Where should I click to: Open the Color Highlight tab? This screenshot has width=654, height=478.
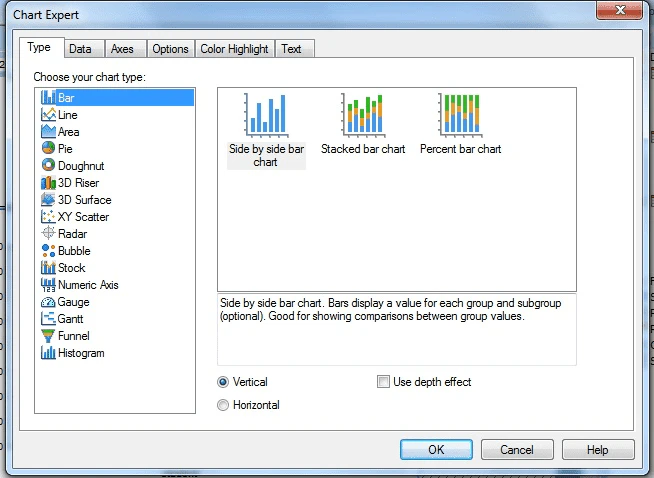pyautogui.click(x=234, y=49)
